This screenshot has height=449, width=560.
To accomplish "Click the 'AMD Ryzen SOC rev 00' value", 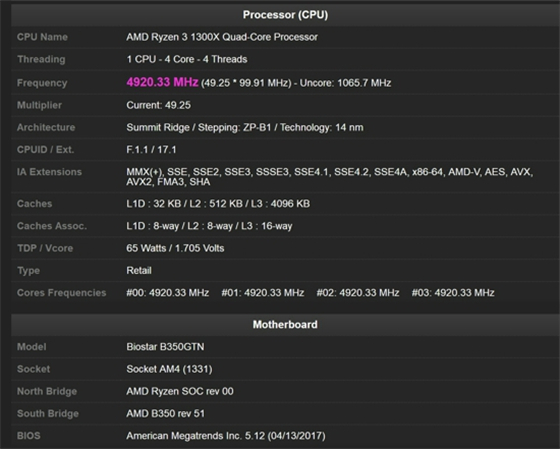I will pyautogui.click(x=180, y=391).
